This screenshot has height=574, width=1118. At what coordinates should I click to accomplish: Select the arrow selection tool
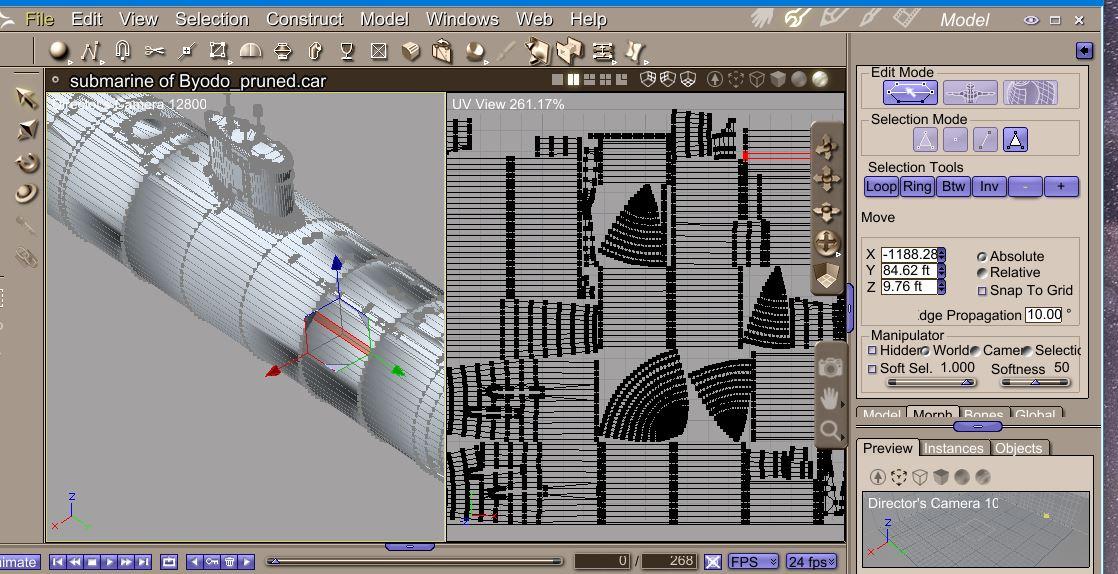(x=26, y=98)
